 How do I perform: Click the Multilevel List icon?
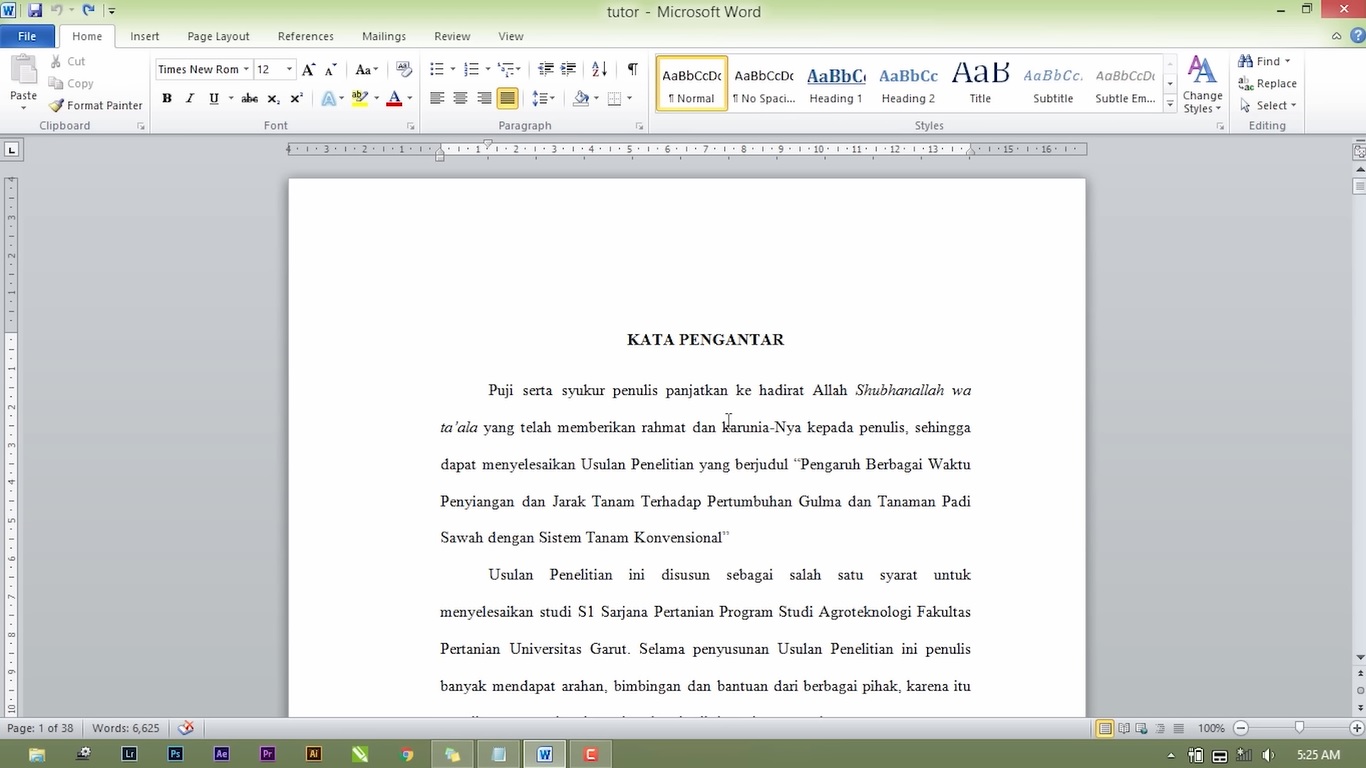(x=507, y=69)
